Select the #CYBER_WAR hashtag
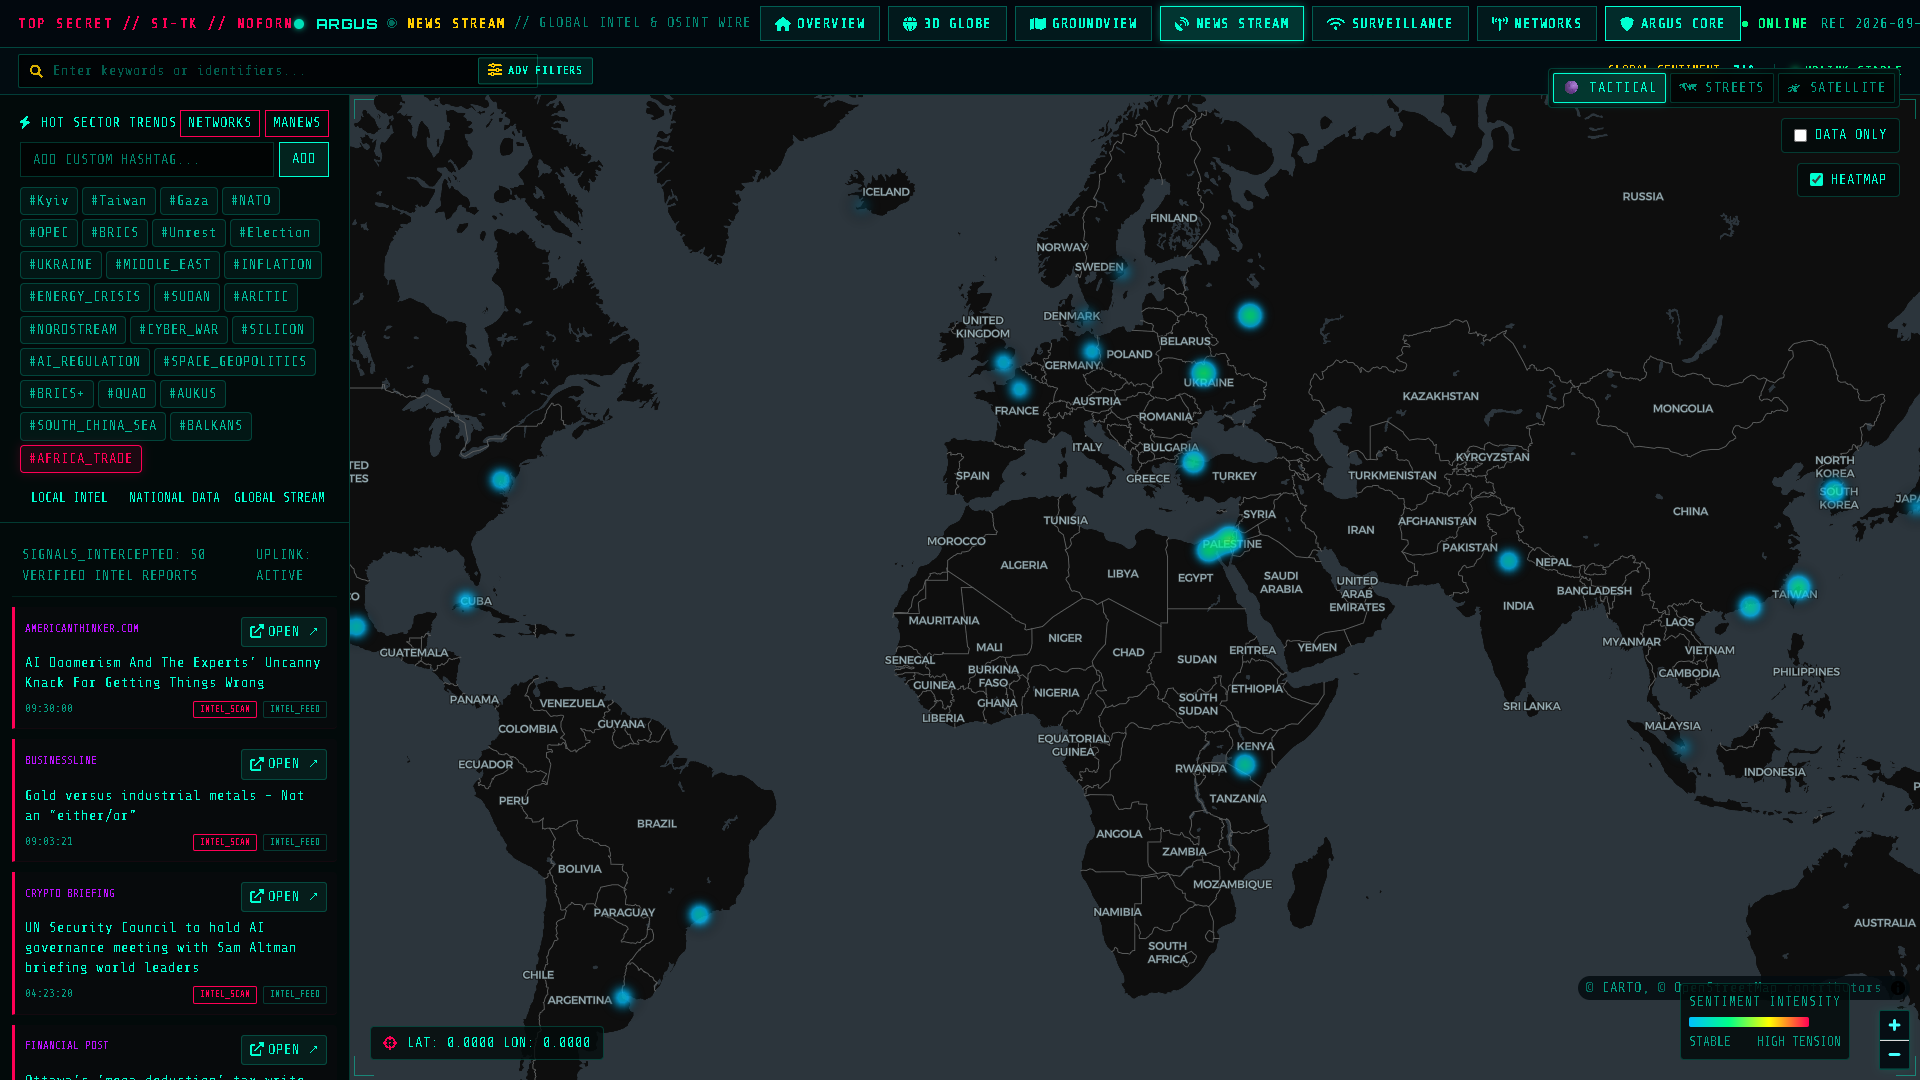 [179, 330]
